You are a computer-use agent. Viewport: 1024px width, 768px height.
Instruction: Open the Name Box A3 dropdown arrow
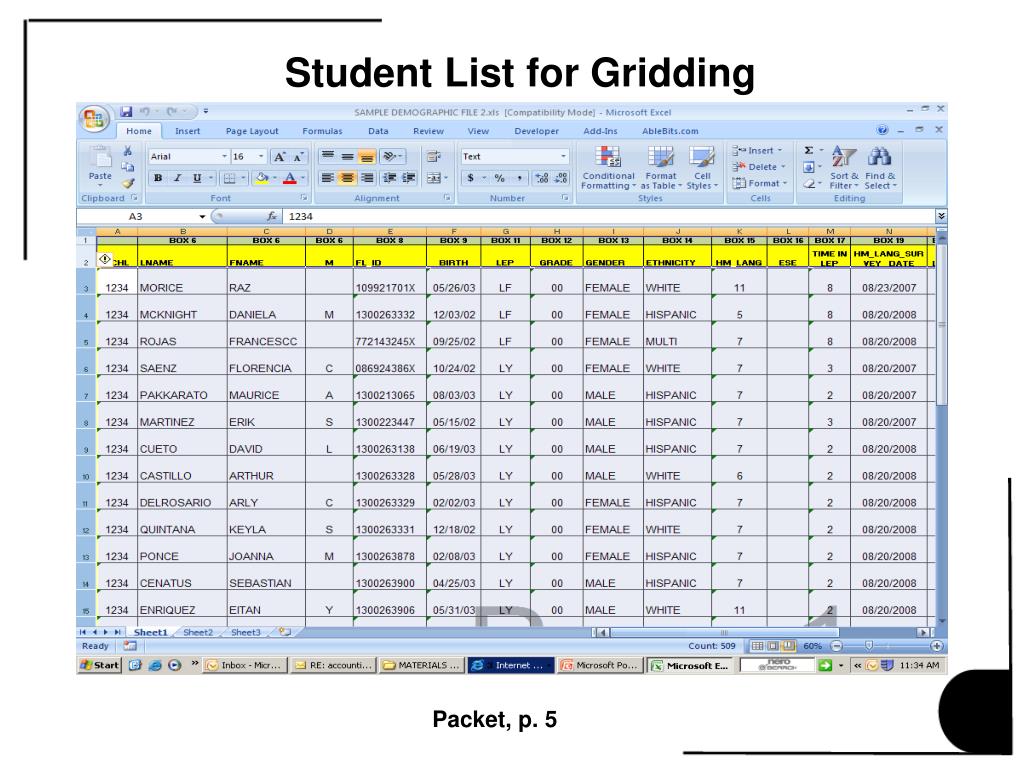pos(202,216)
